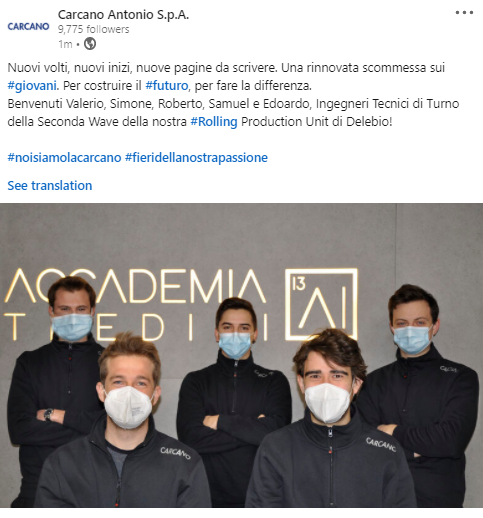This screenshot has height=518, width=483.
Task: Open the #fieridellanostrapassione hashtag
Action: click(x=196, y=157)
